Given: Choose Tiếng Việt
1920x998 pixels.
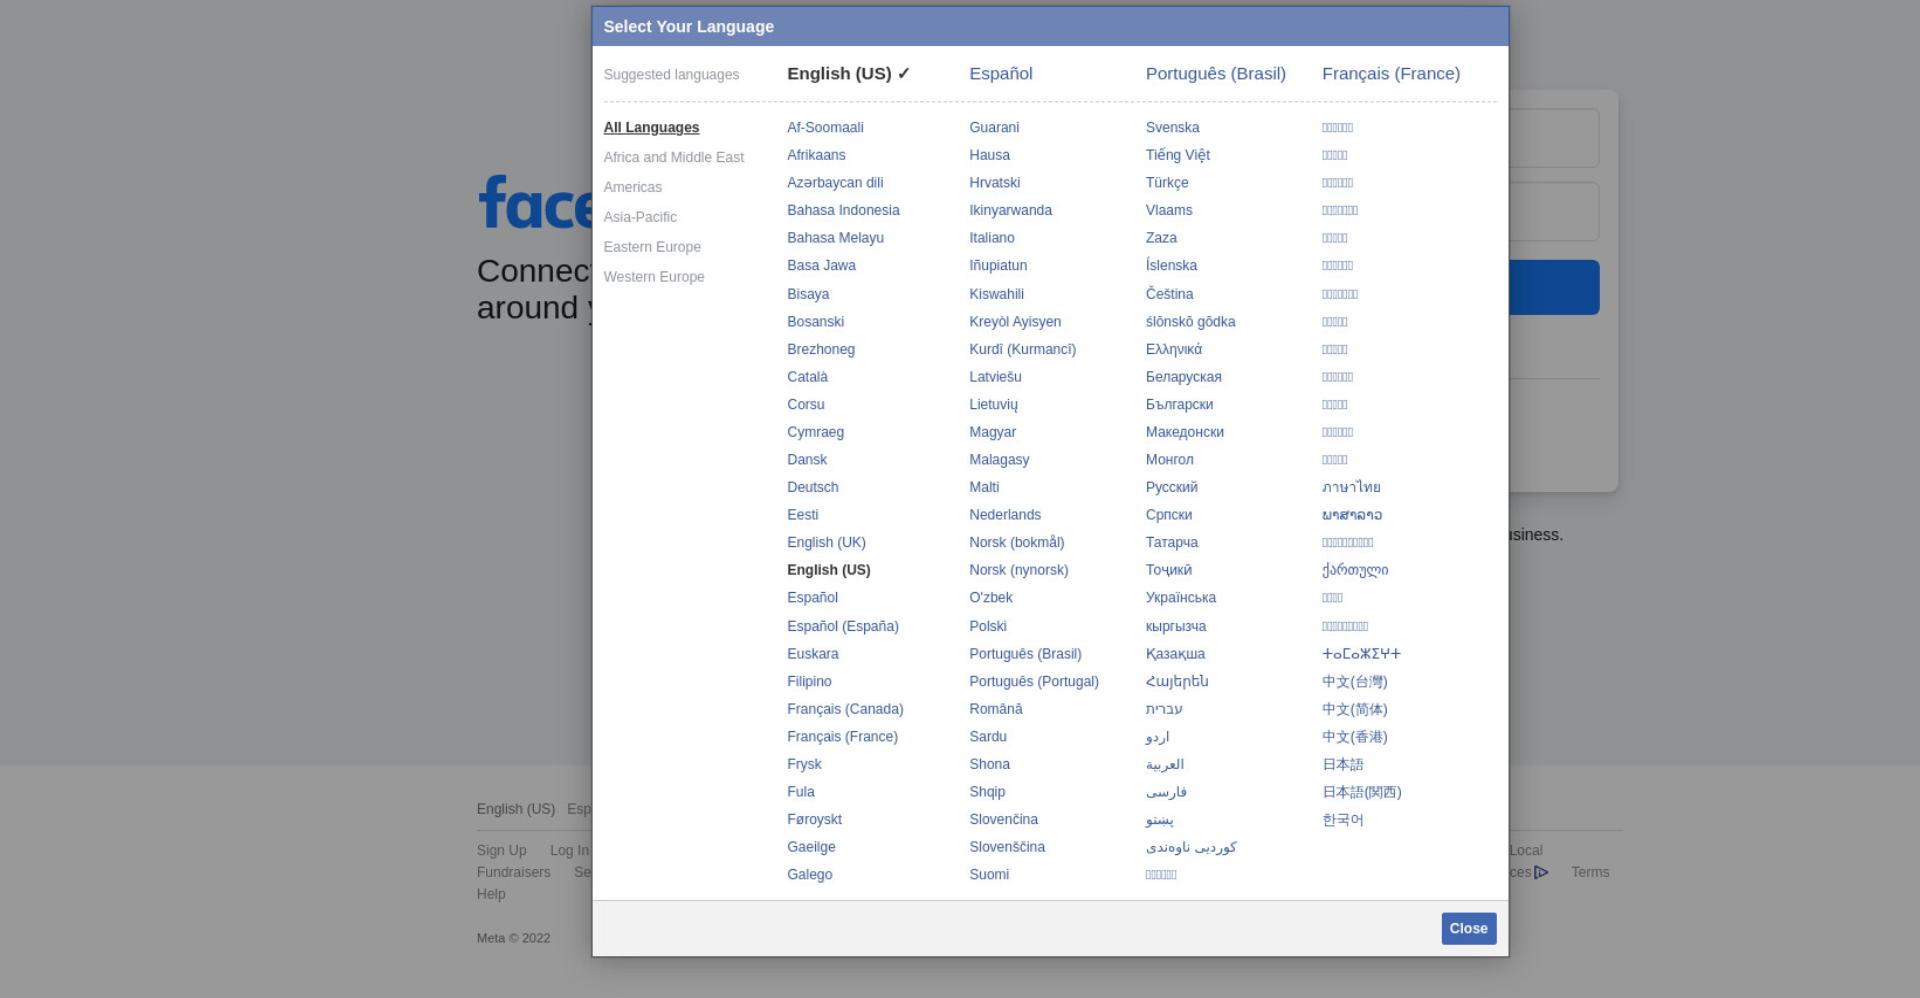Looking at the screenshot, I should point(1177,155).
